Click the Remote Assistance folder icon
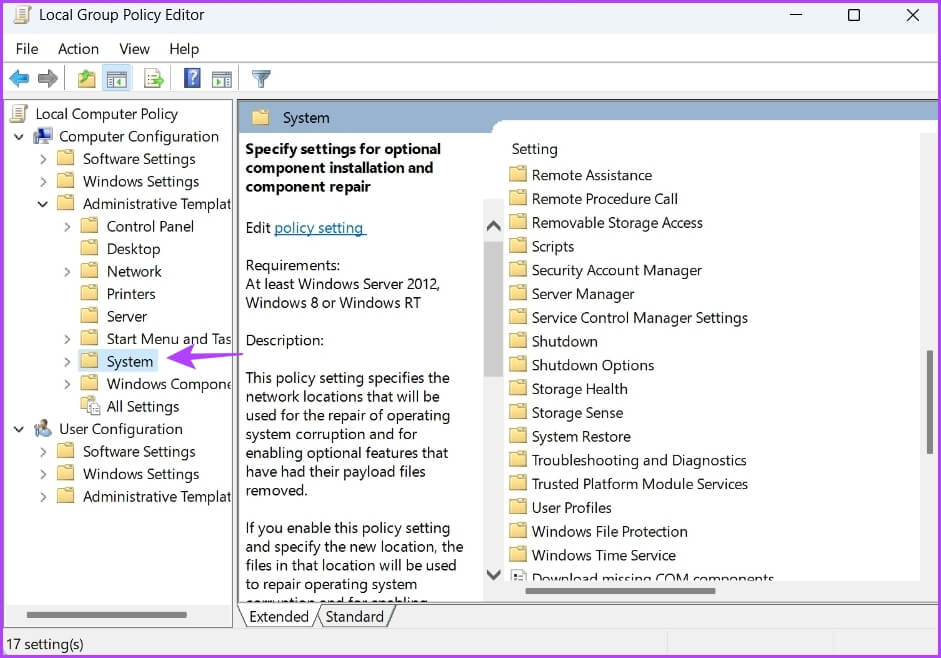The image size is (941, 658). 517,175
